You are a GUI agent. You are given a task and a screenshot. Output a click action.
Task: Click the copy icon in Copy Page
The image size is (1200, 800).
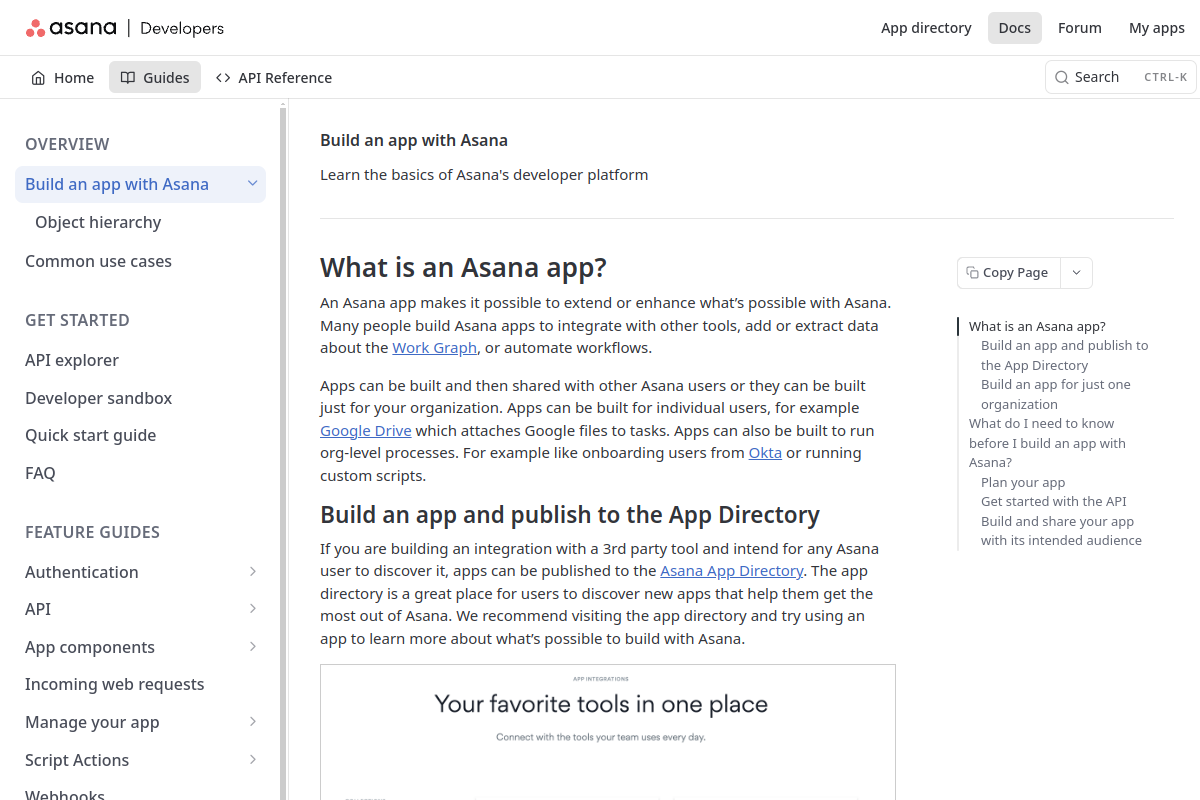(x=973, y=273)
